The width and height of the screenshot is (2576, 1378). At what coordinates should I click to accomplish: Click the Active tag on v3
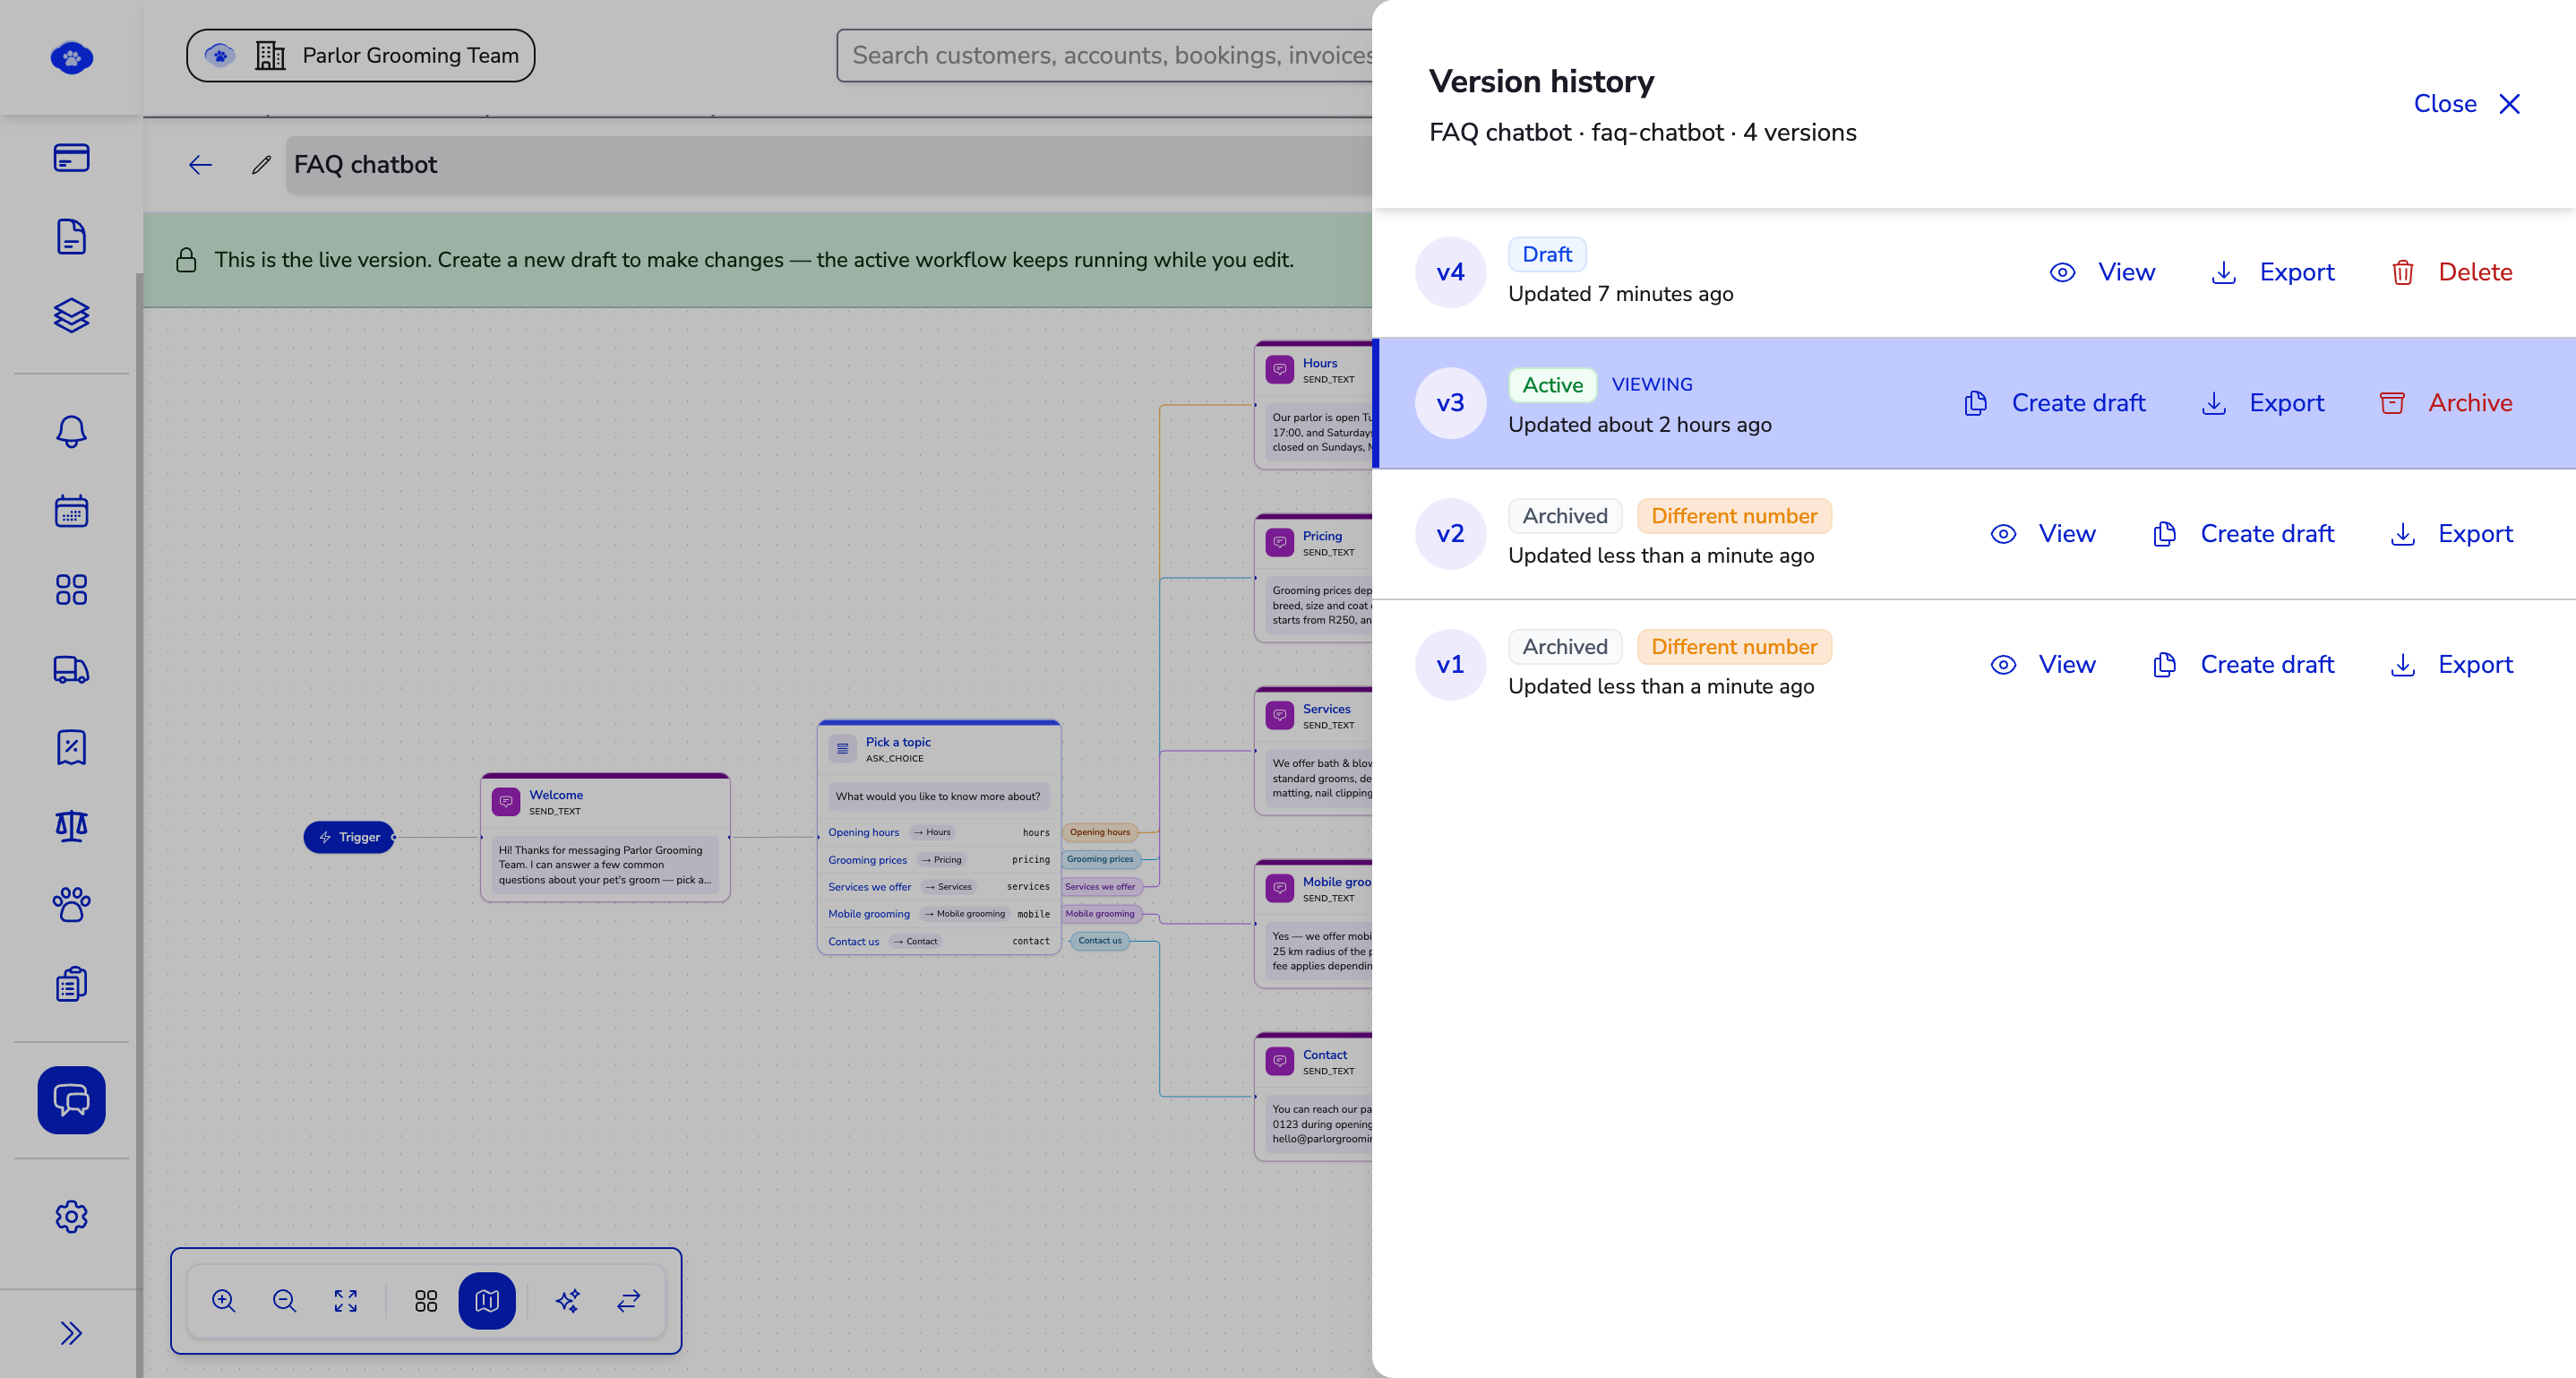pos(1552,385)
